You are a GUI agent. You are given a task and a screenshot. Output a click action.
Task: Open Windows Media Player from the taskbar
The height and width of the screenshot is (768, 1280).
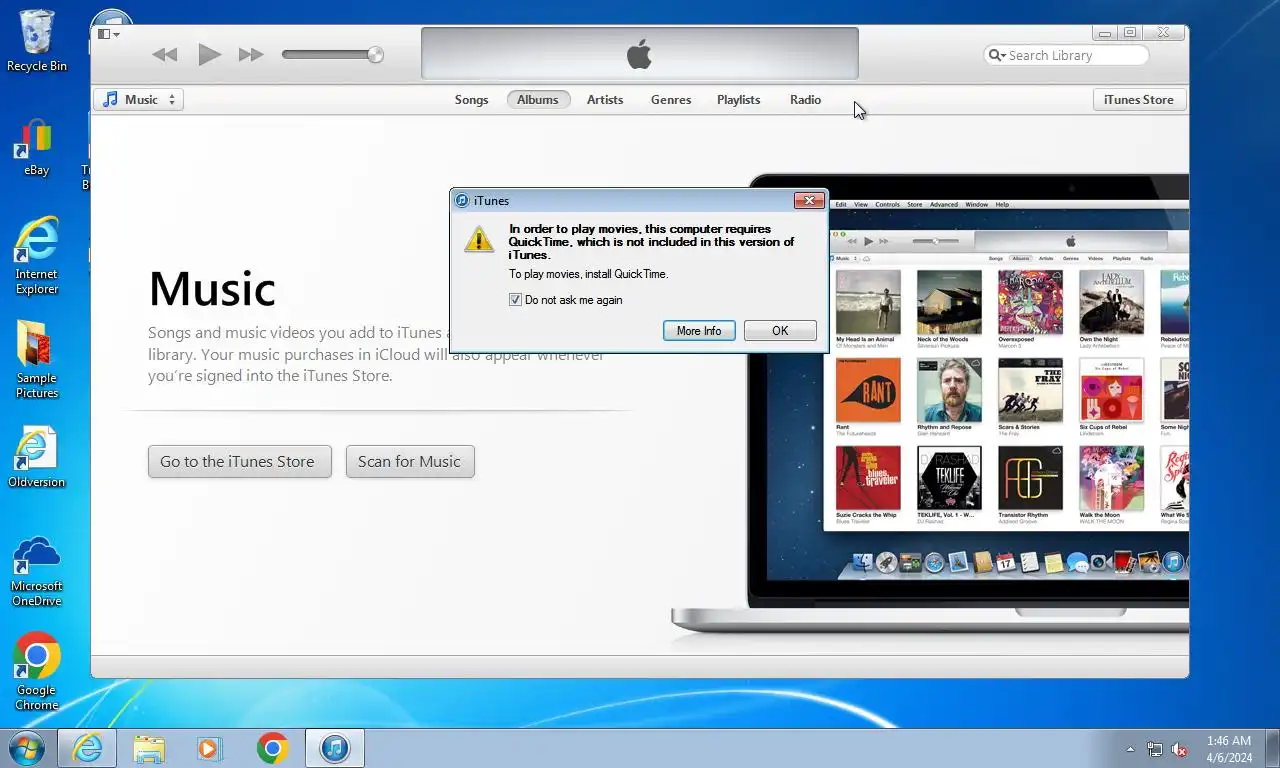pyautogui.click(x=209, y=748)
